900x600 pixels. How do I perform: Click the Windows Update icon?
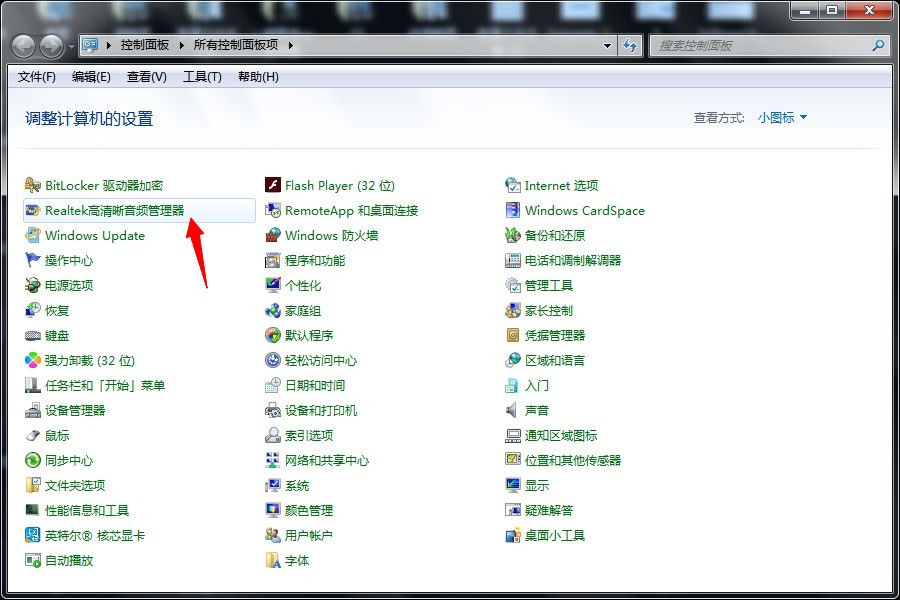pos(33,235)
